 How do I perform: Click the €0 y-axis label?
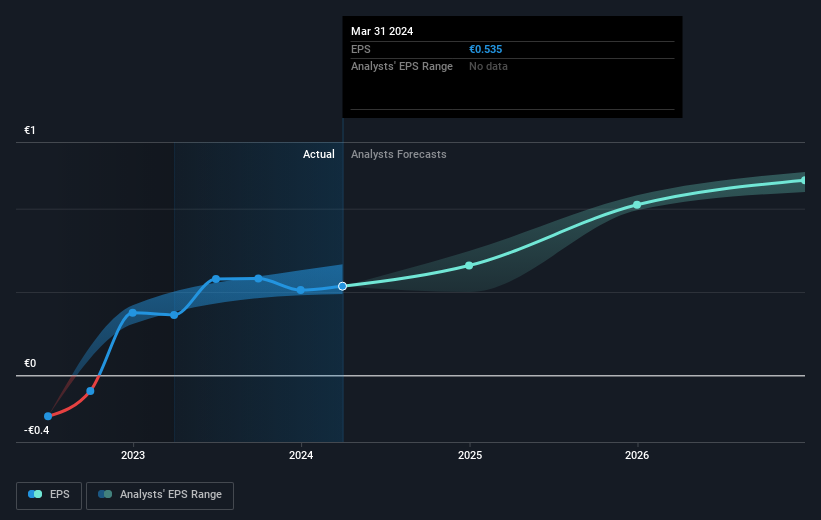click(x=30, y=363)
